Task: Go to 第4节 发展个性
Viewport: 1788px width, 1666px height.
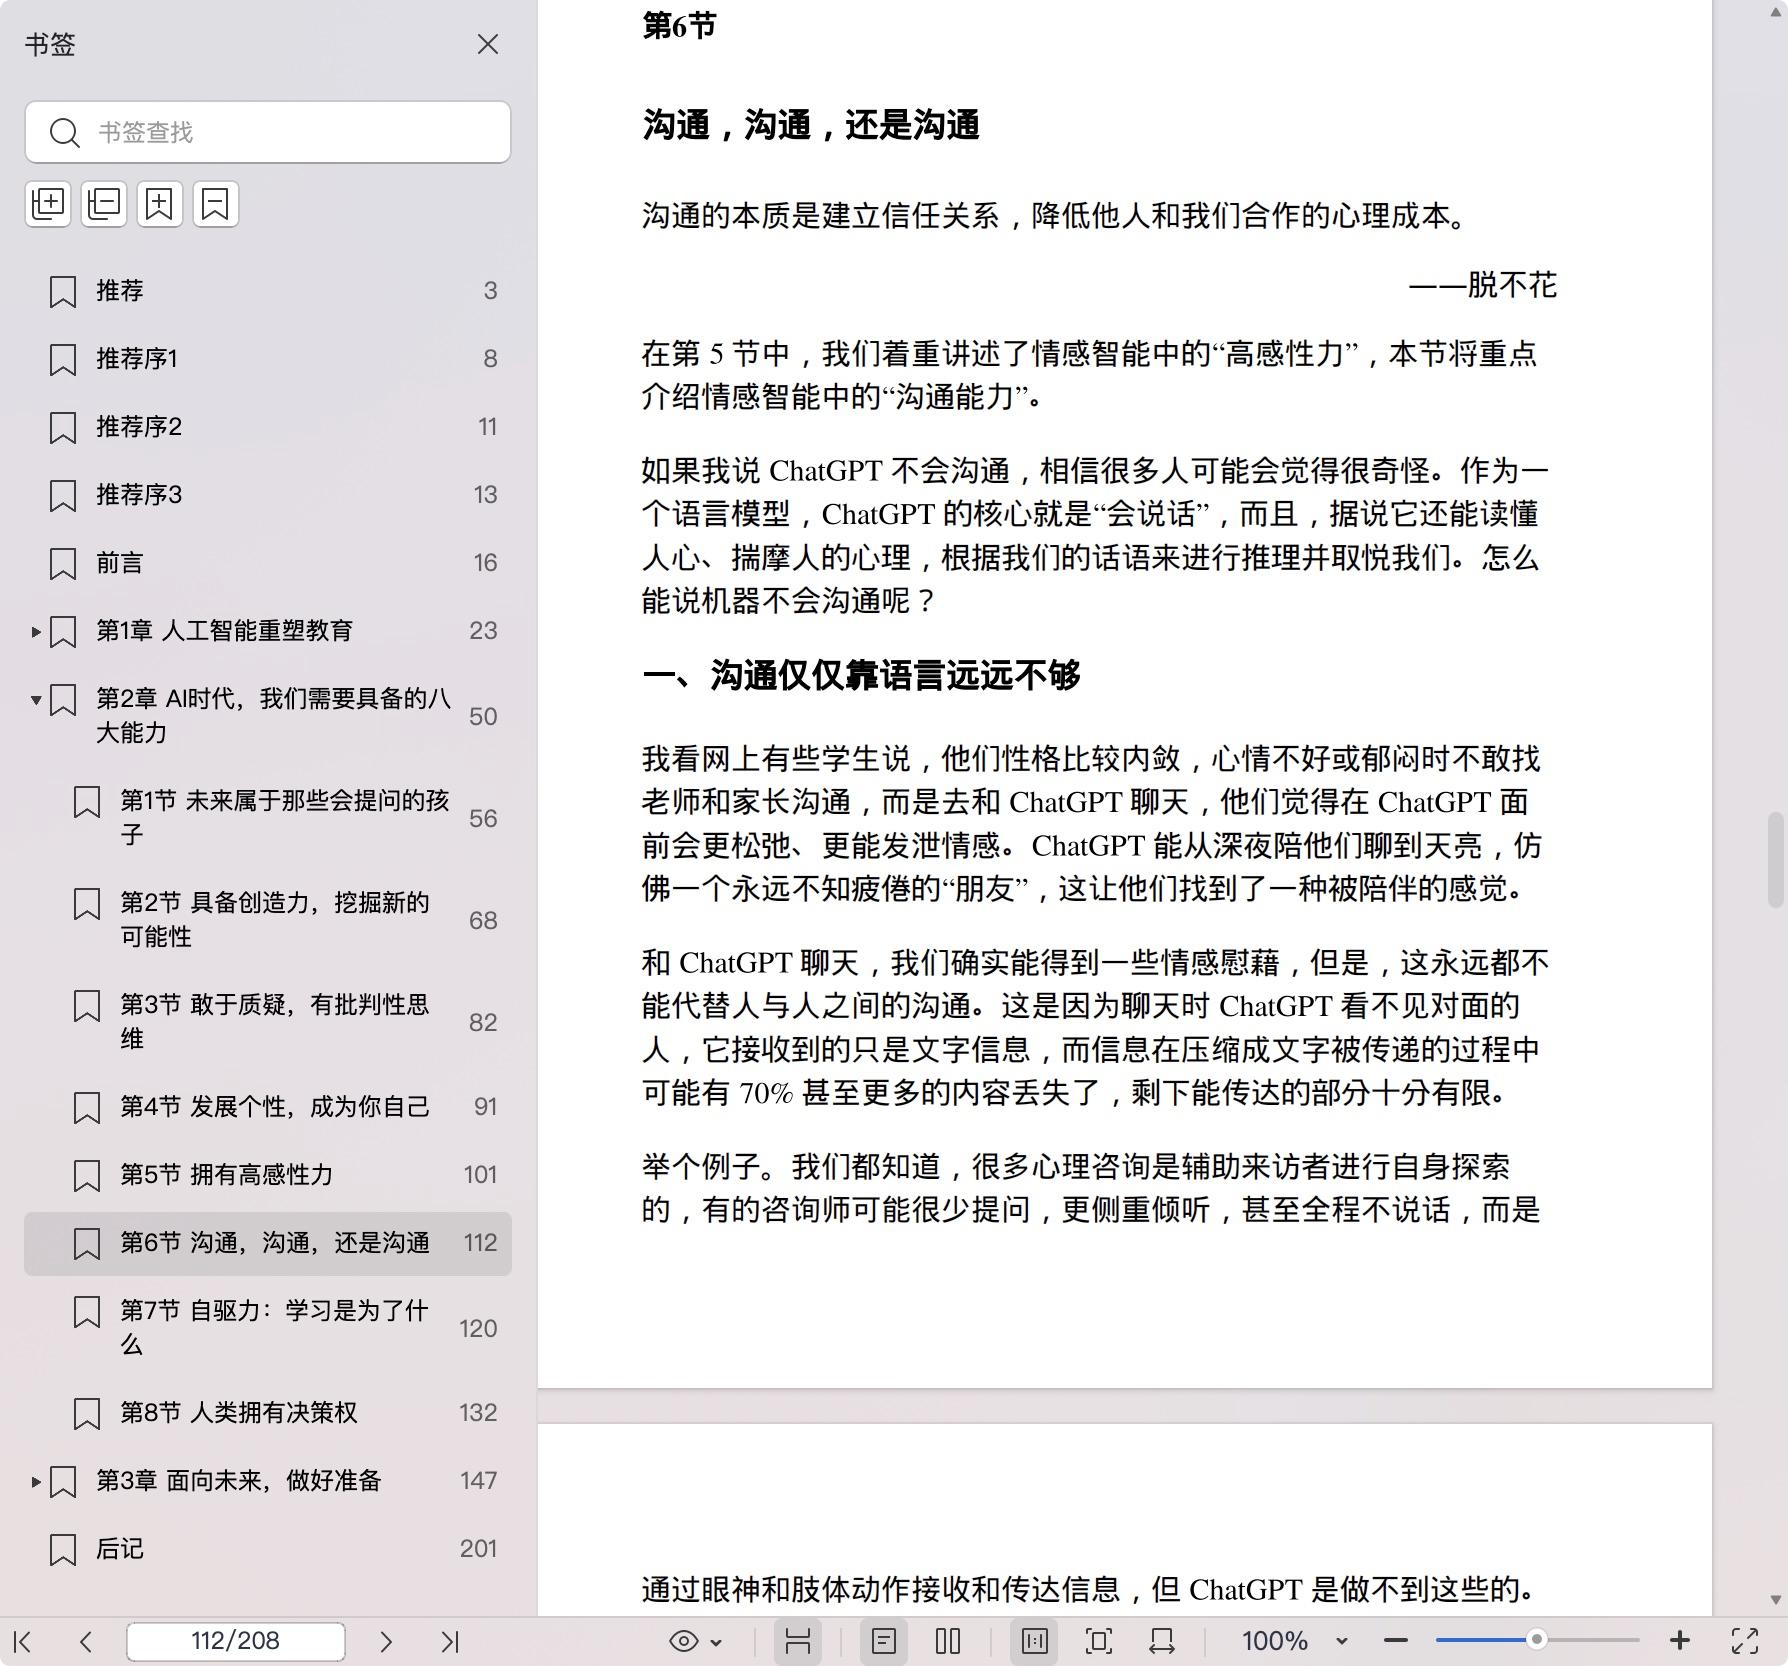Action: 268,1107
